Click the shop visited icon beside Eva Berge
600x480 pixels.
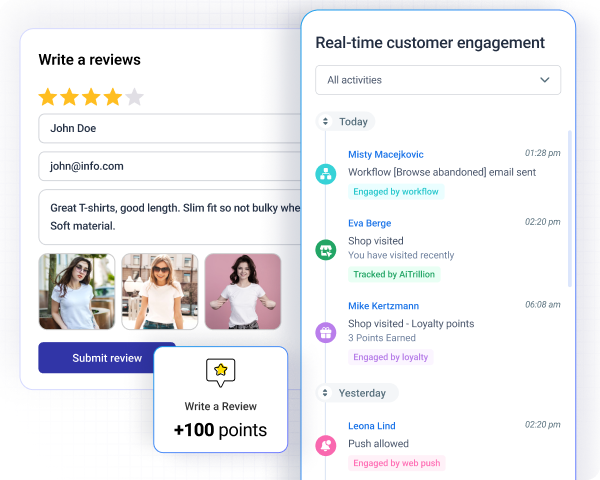coord(326,250)
